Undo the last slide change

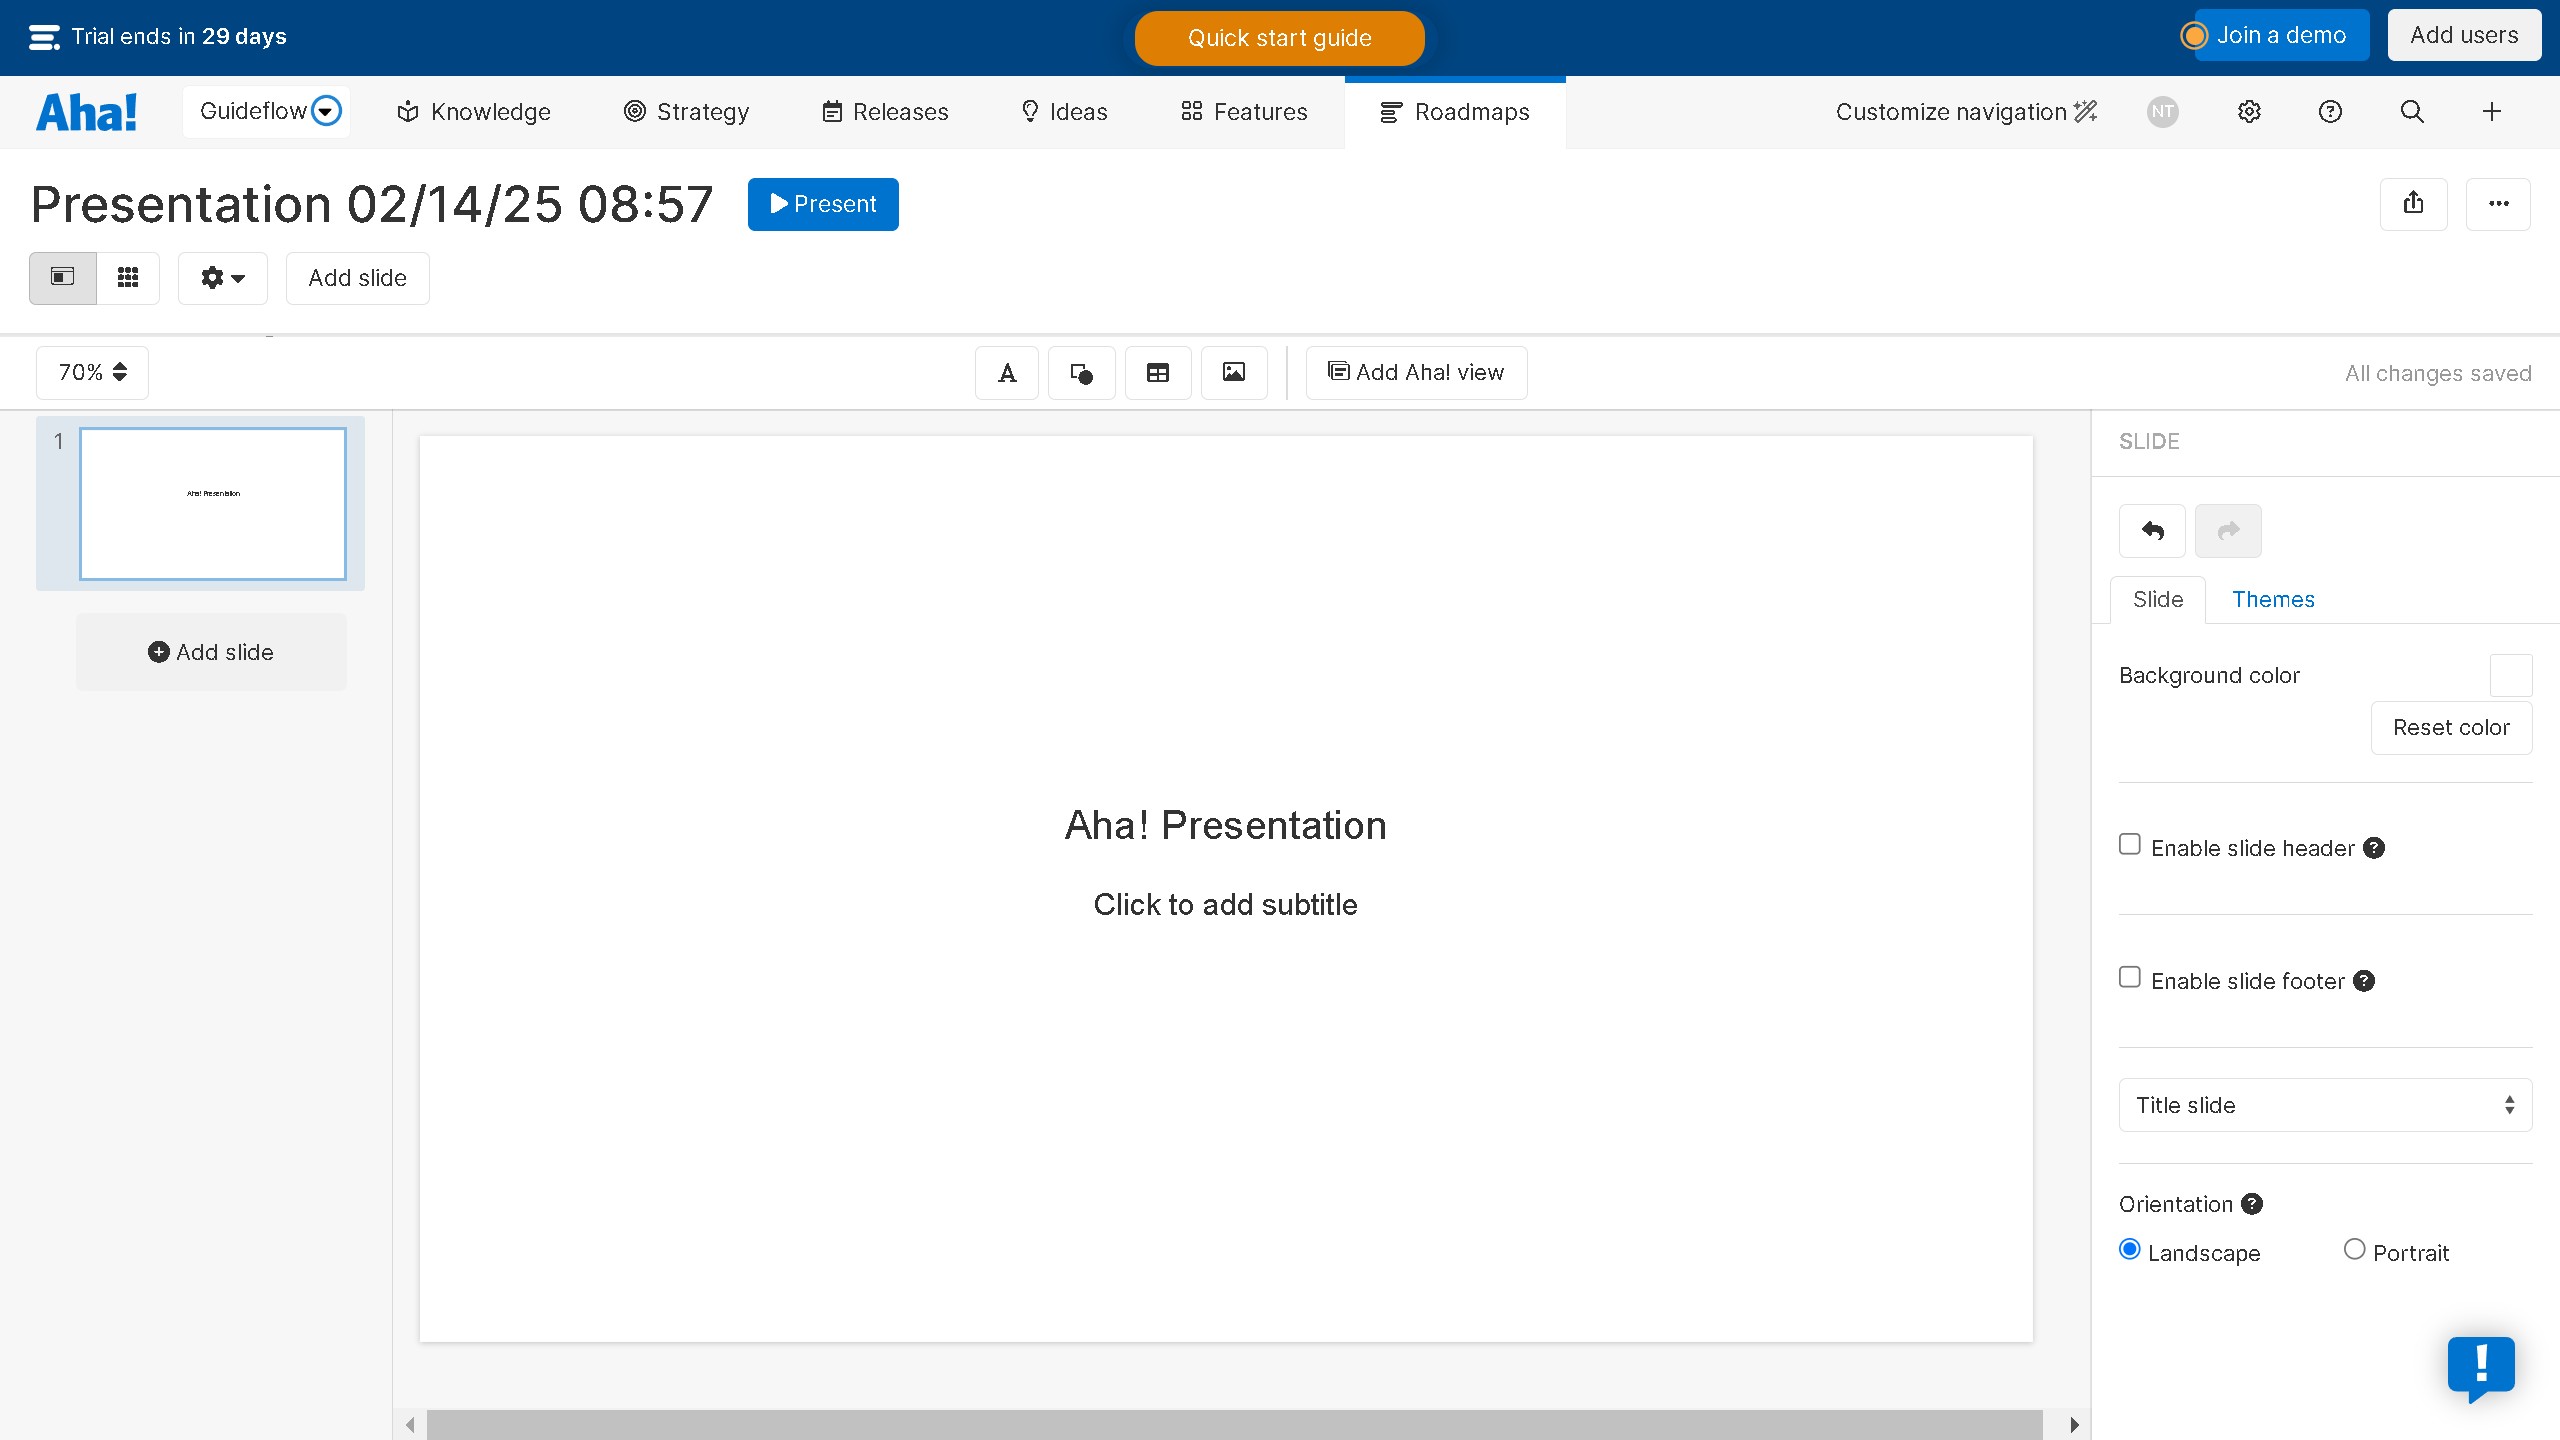coord(2151,531)
